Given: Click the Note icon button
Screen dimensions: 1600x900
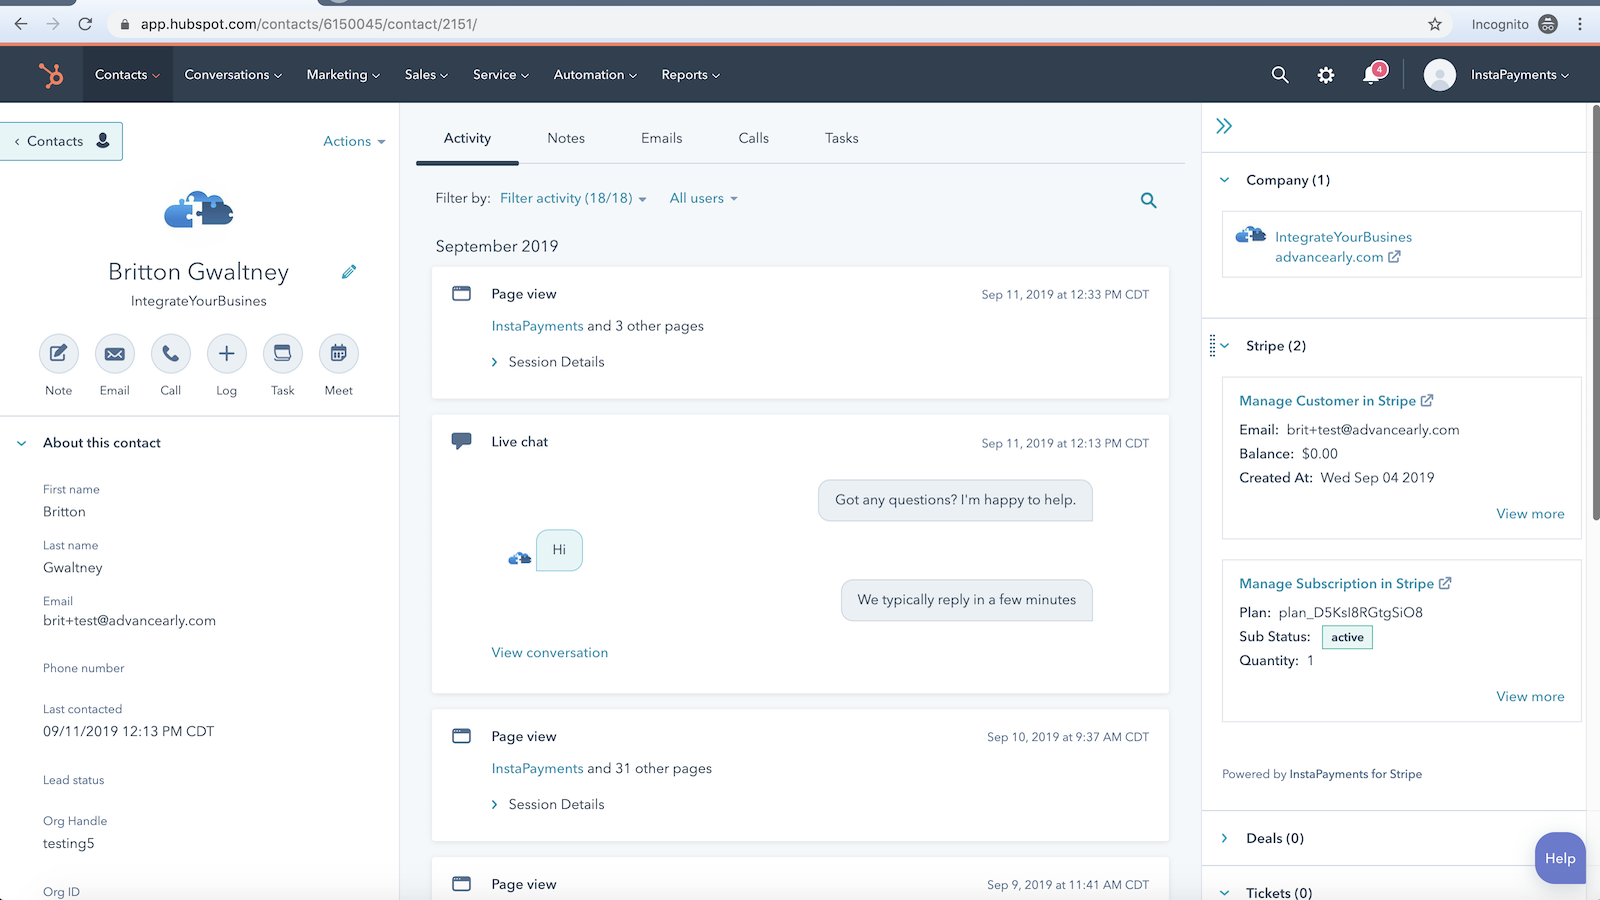Looking at the screenshot, I should coord(59,353).
